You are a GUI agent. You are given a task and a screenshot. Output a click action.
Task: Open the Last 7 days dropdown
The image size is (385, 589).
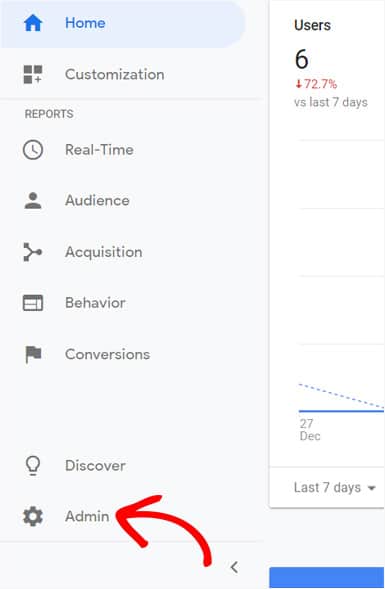[334, 488]
